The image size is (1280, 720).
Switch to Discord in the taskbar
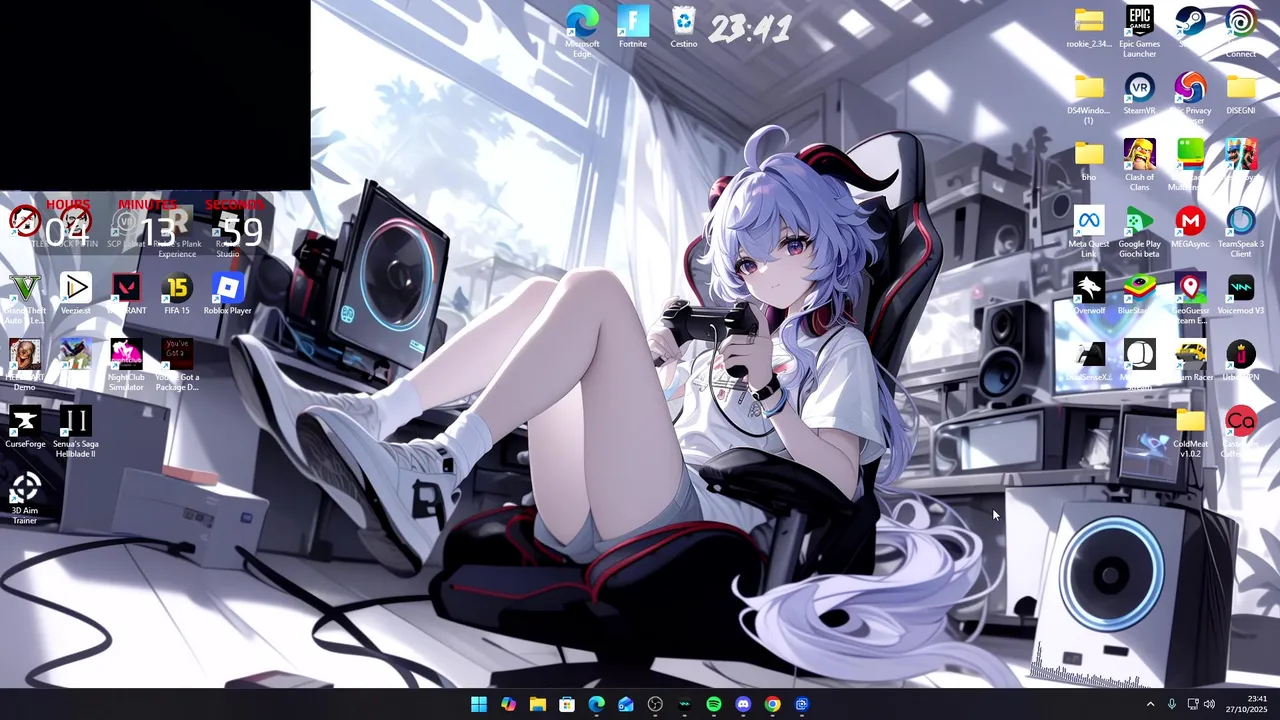coord(743,704)
